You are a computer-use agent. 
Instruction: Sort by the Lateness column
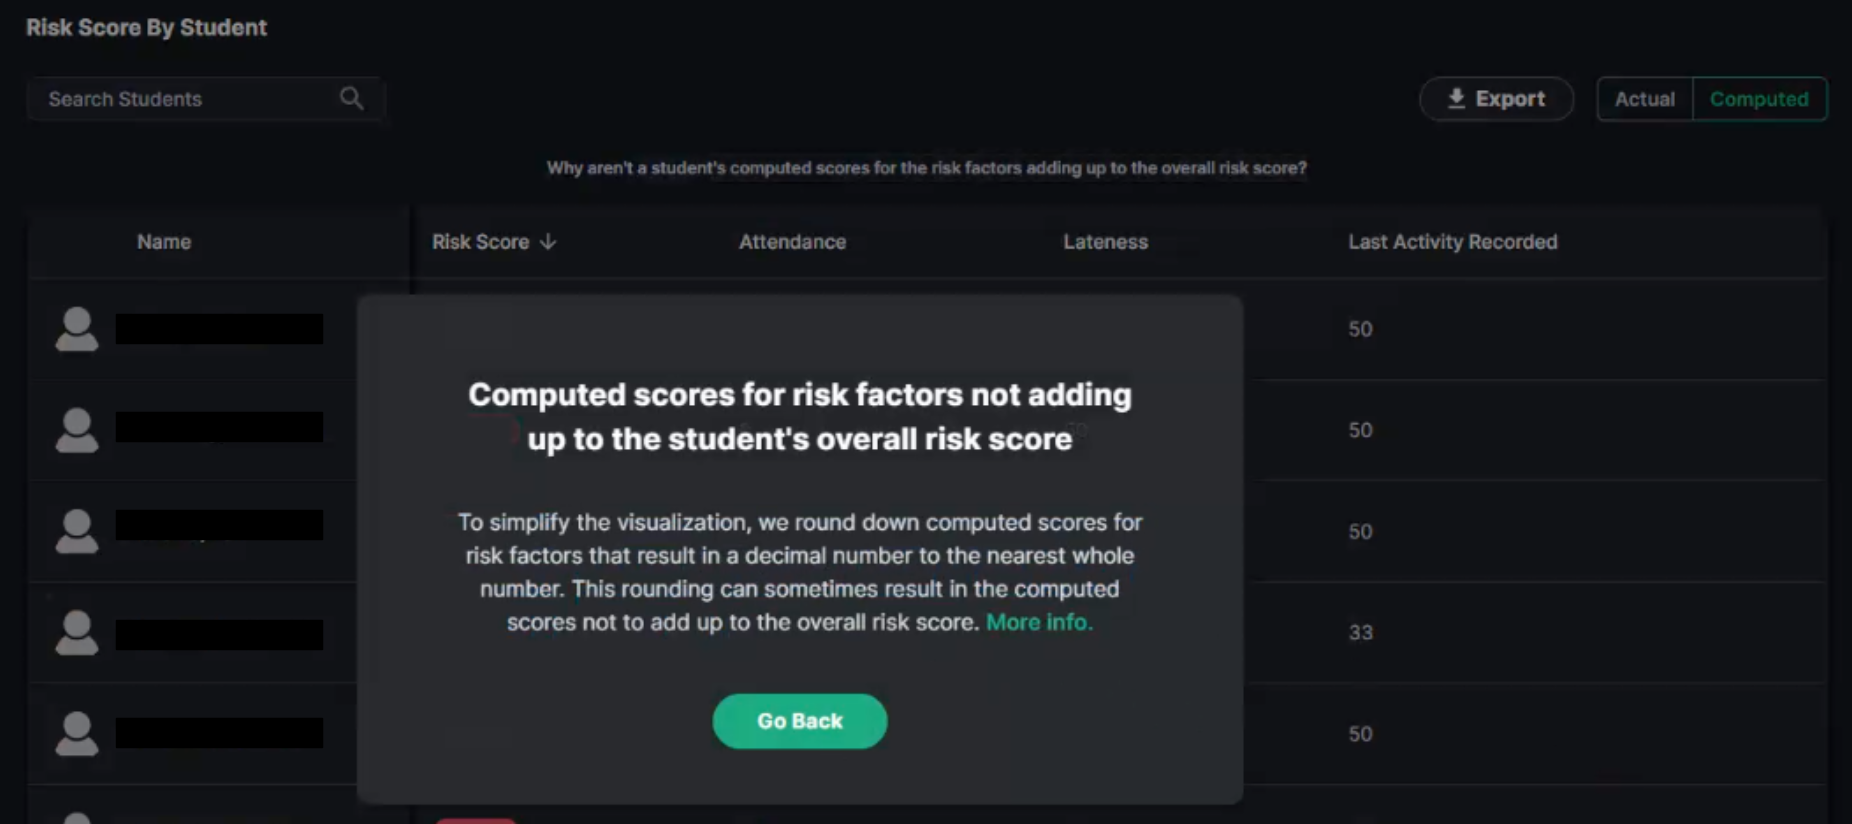pos(1105,242)
